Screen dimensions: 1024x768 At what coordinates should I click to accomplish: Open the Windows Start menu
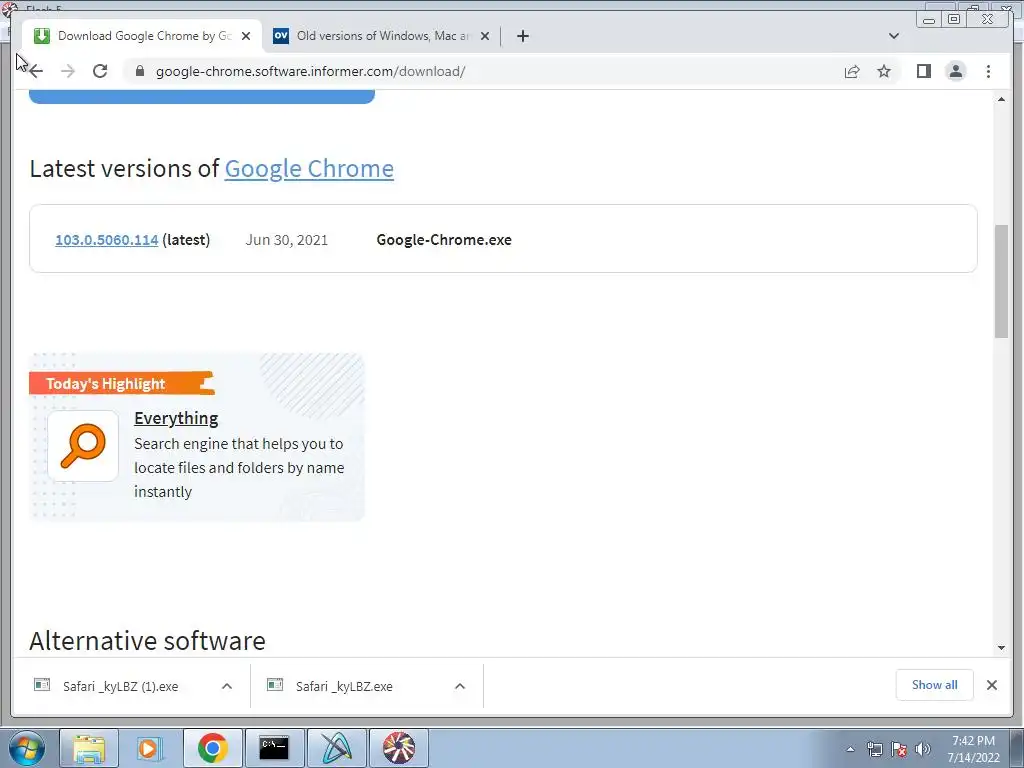(x=25, y=748)
